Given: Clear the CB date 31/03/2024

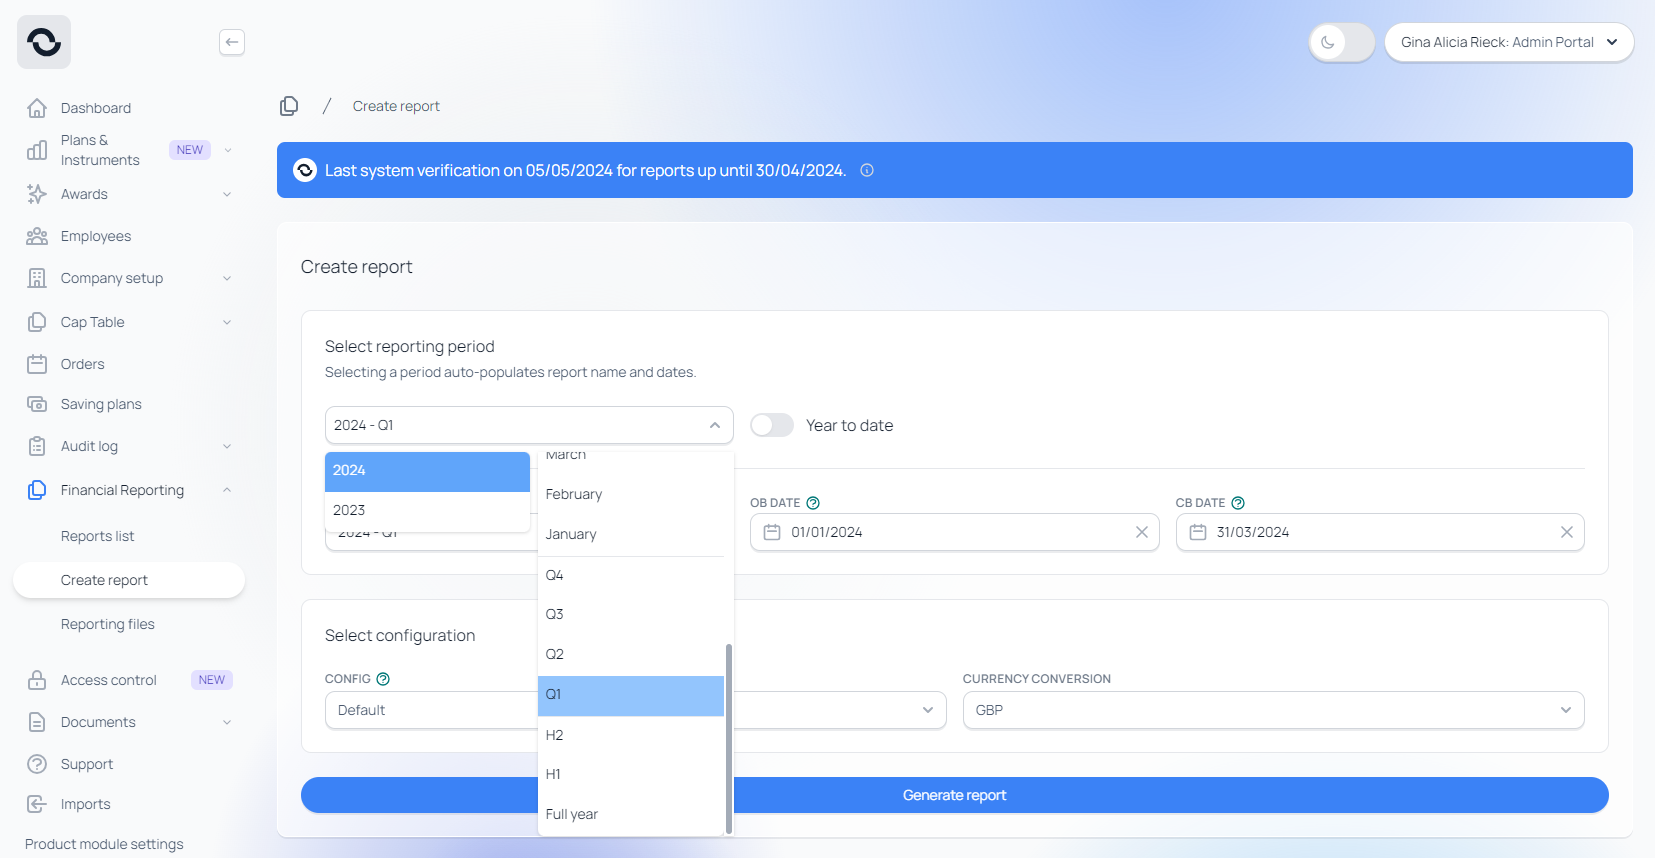Looking at the screenshot, I should pyautogui.click(x=1566, y=532).
